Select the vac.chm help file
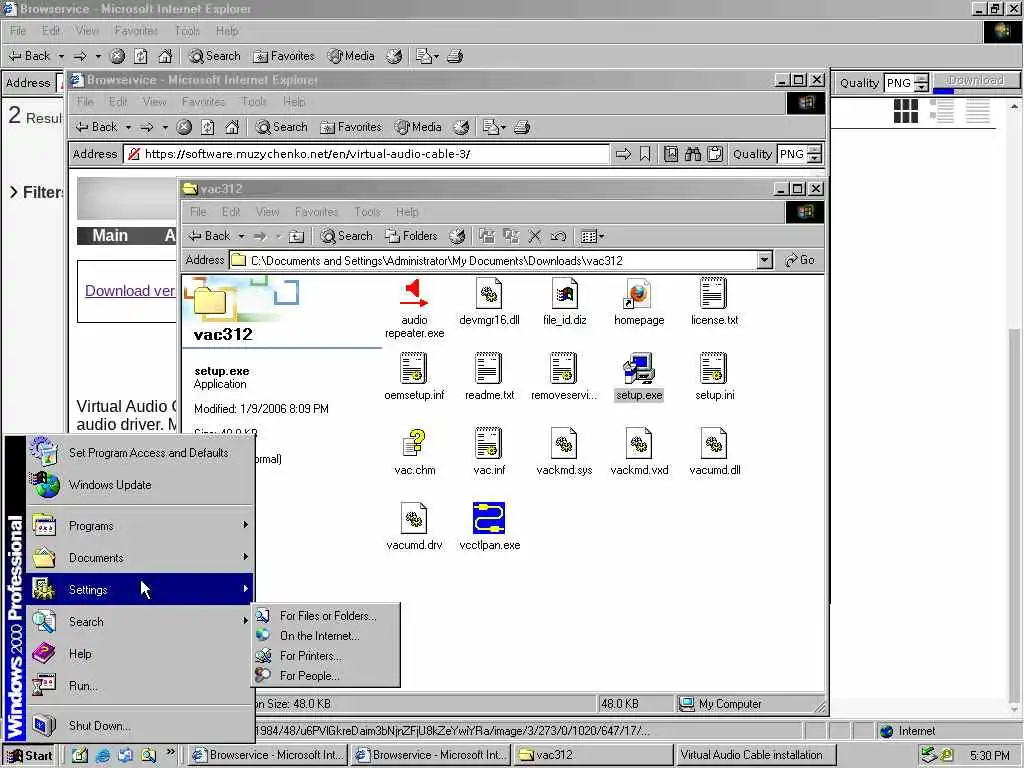The image size is (1024, 768). click(414, 444)
